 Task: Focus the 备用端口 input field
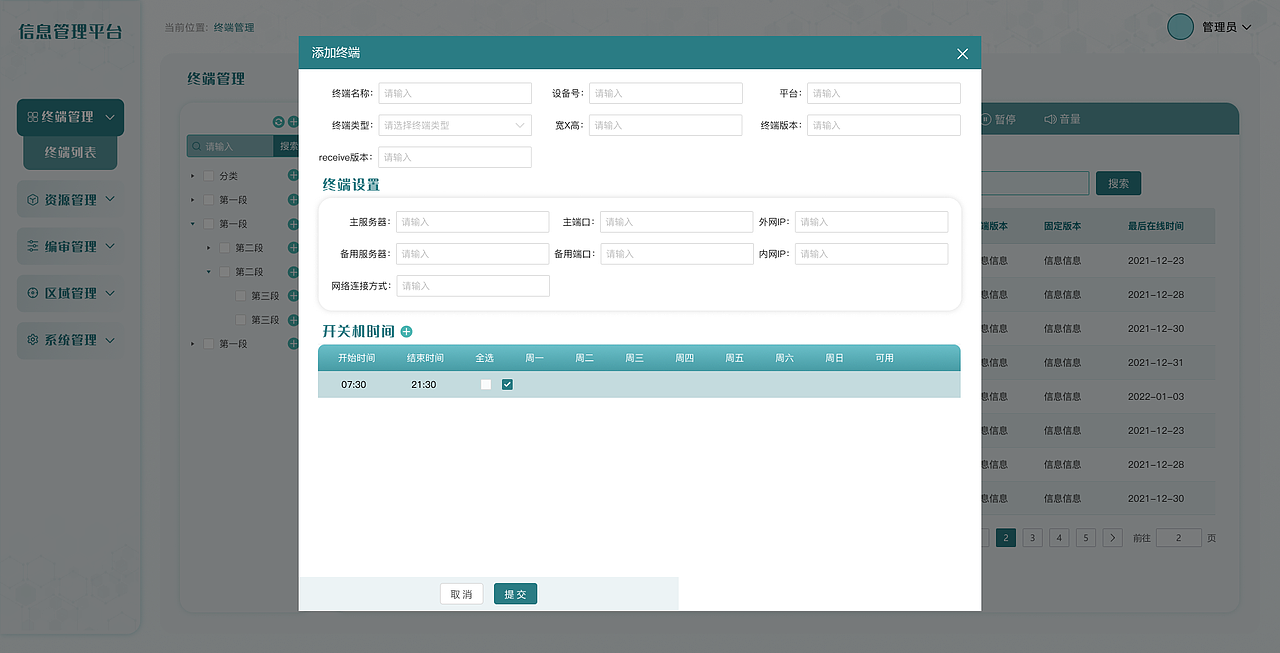[677, 254]
